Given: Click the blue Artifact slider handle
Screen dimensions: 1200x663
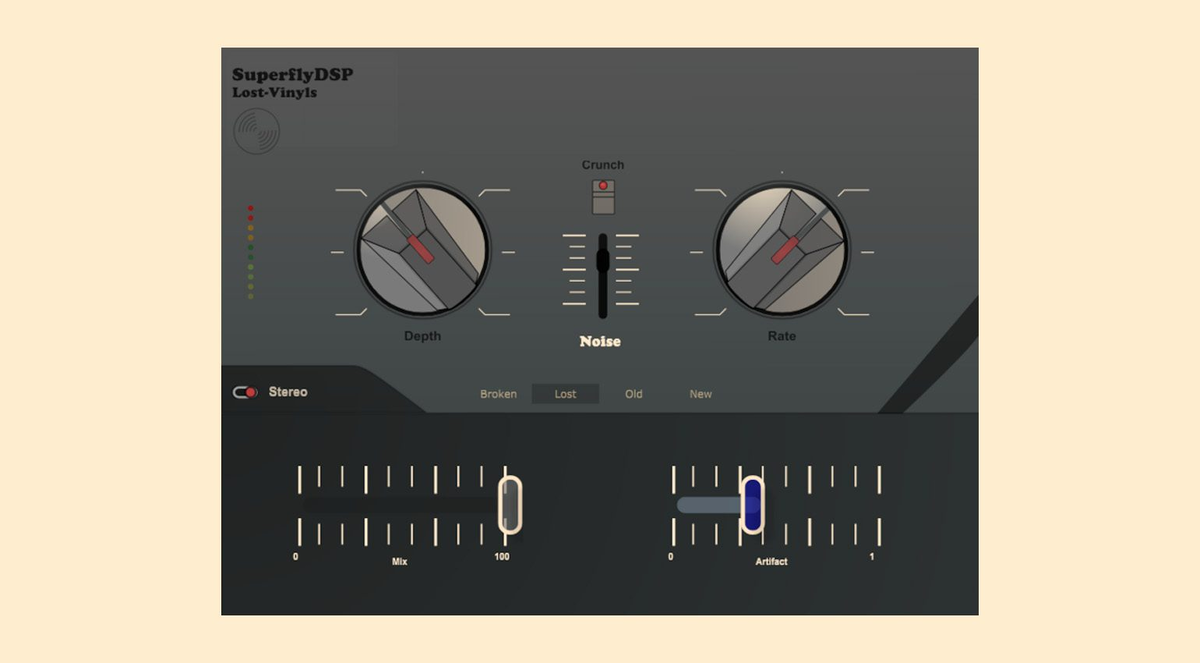Looking at the screenshot, I should 752,504.
